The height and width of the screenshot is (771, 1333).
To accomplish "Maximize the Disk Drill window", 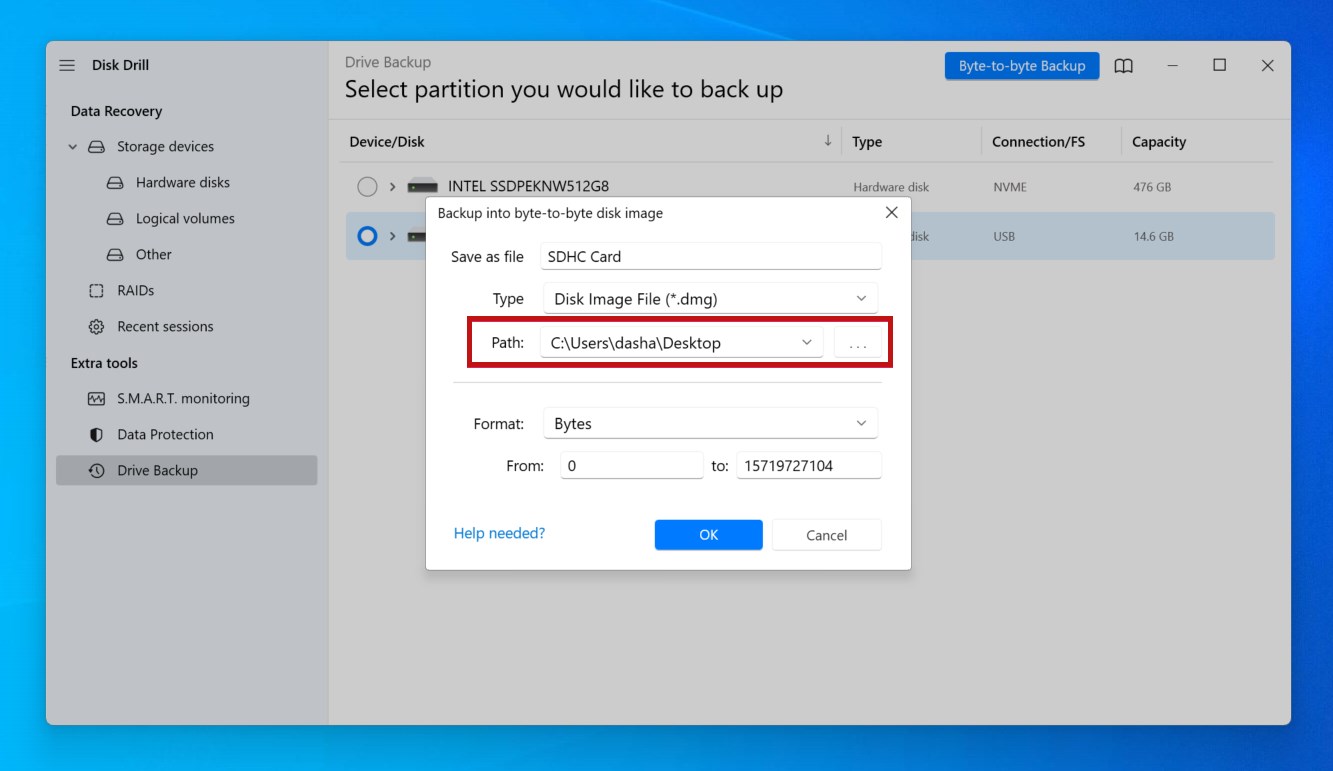I will 1219,65.
